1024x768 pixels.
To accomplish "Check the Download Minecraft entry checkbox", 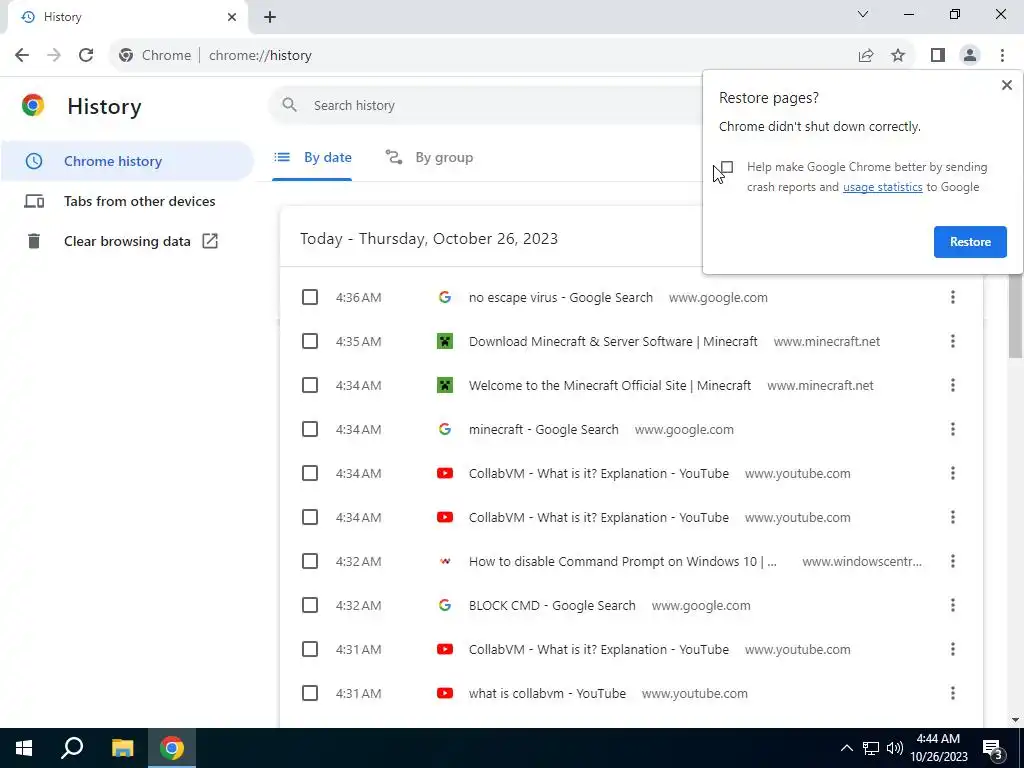I will 310,341.
